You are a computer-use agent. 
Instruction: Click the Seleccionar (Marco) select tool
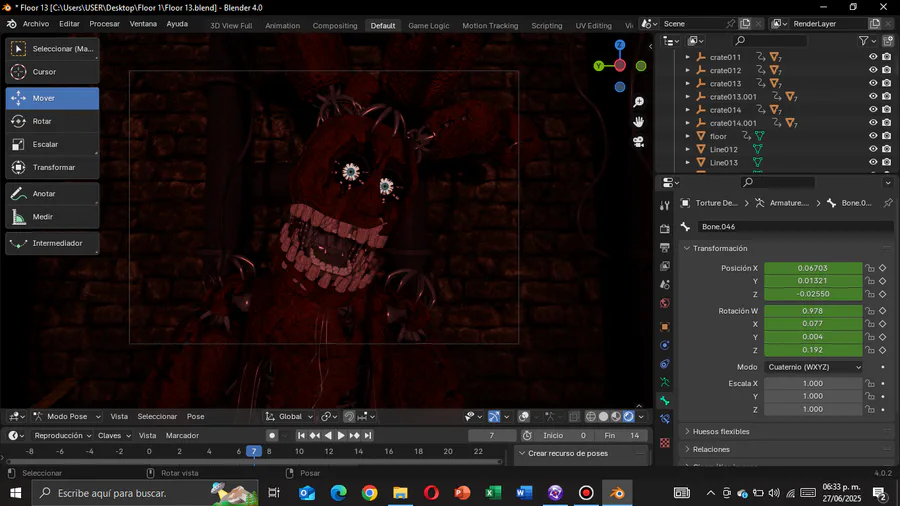pyautogui.click(x=52, y=49)
